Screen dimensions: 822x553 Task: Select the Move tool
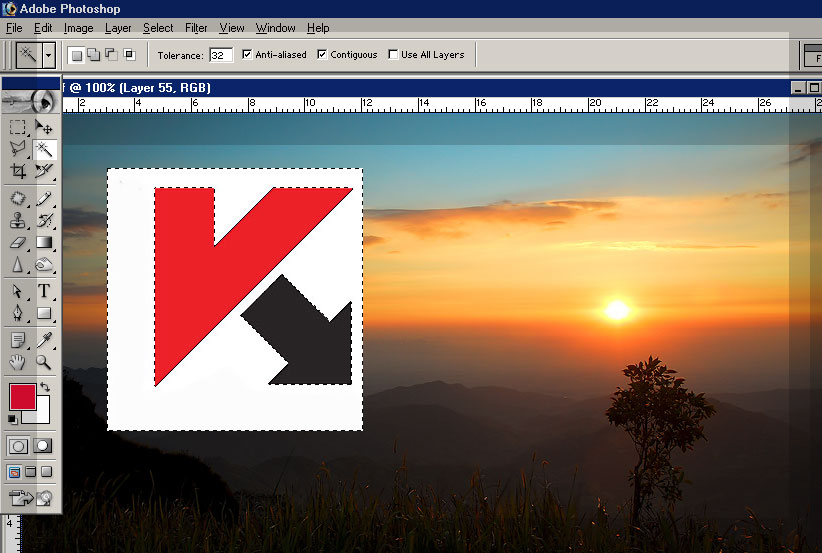pos(44,127)
